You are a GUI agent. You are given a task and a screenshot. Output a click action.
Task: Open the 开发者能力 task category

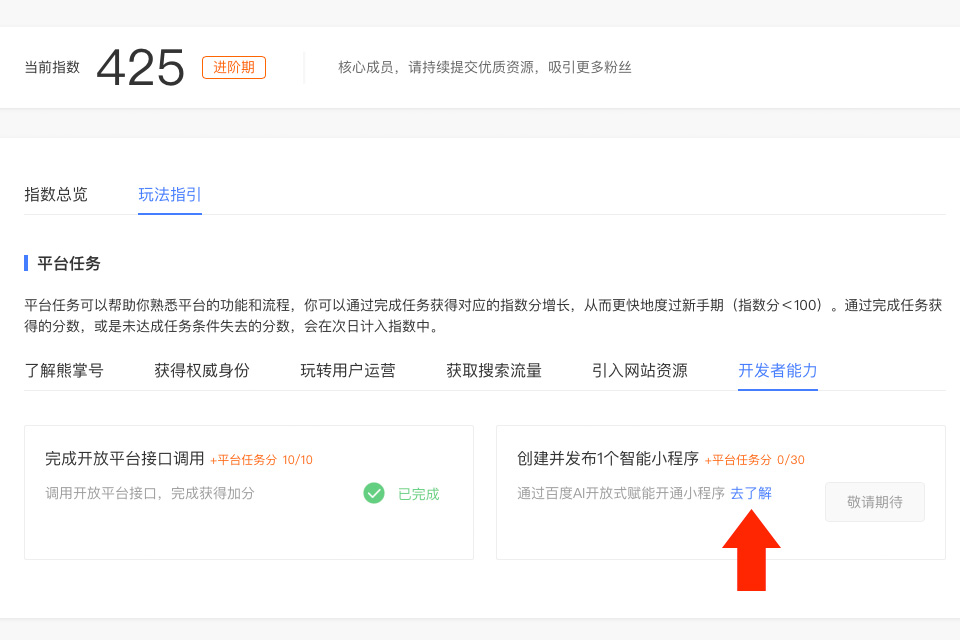pos(778,369)
